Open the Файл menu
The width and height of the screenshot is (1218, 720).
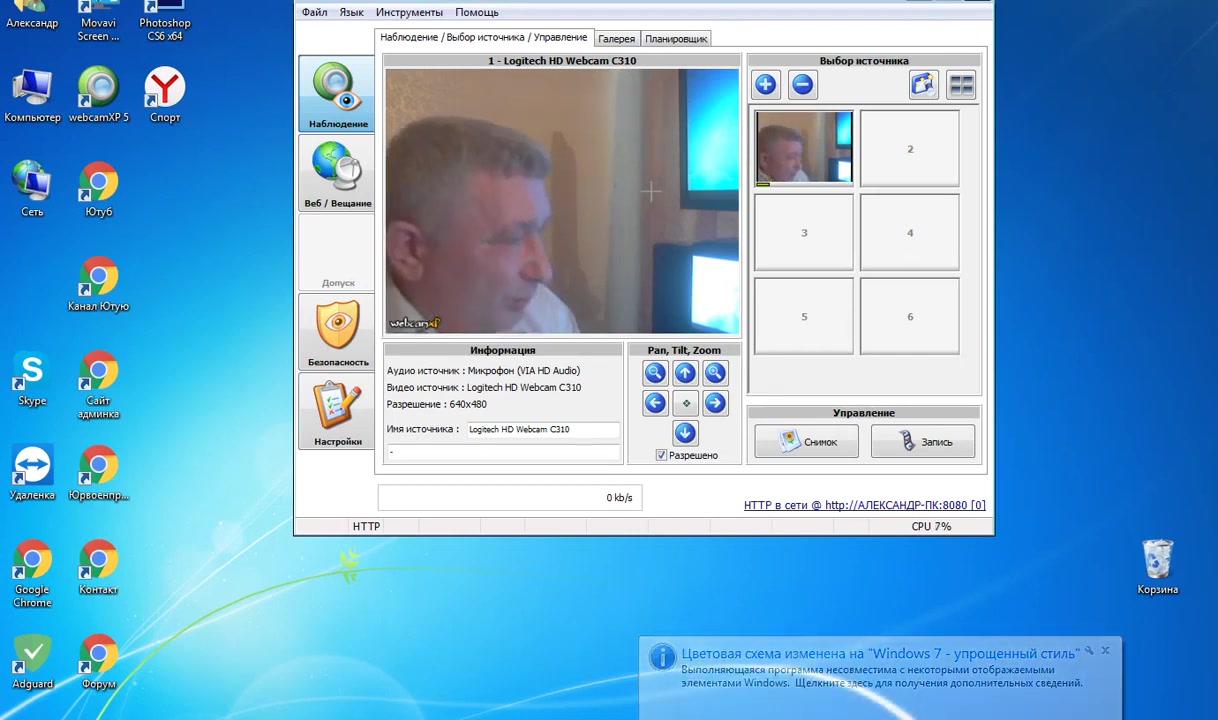click(314, 12)
